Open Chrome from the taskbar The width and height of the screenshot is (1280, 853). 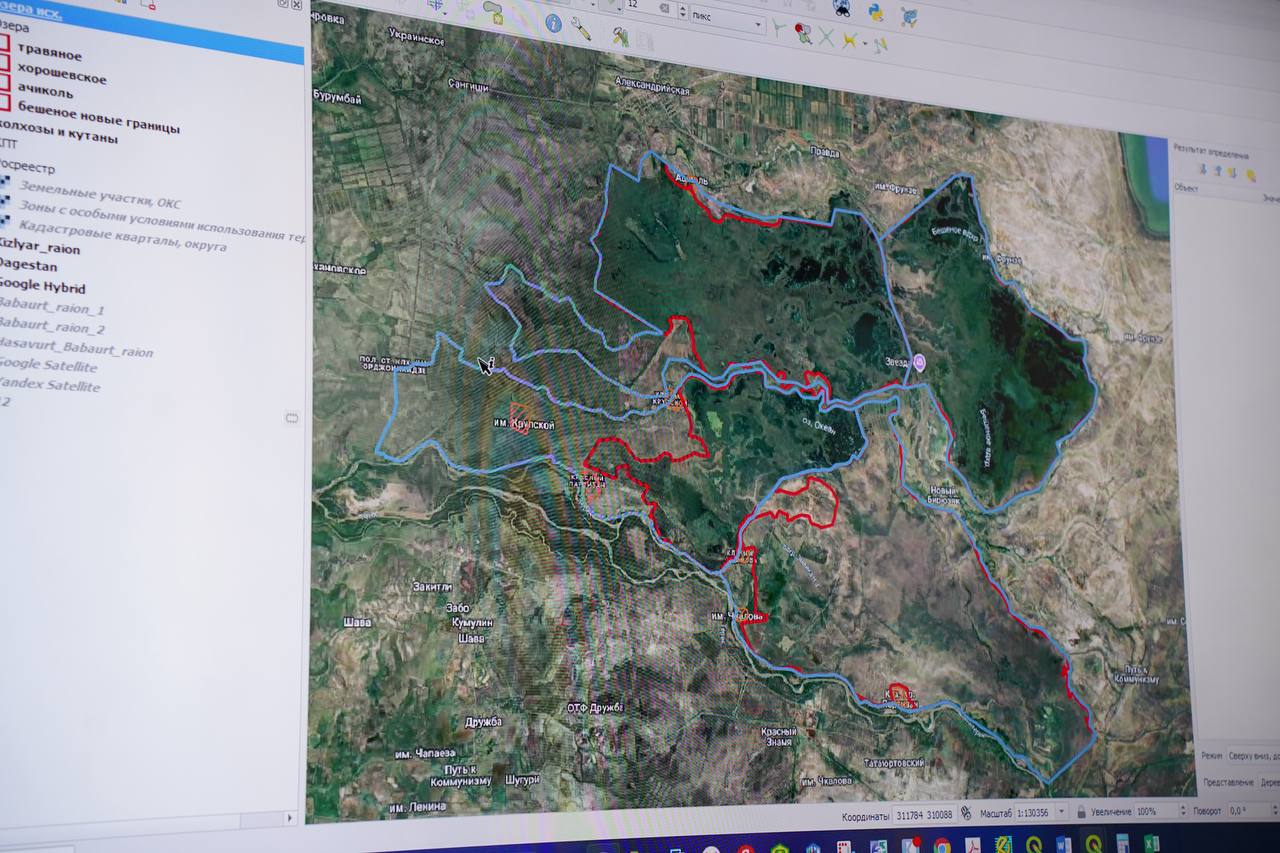pyautogui.click(x=941, y=845)
